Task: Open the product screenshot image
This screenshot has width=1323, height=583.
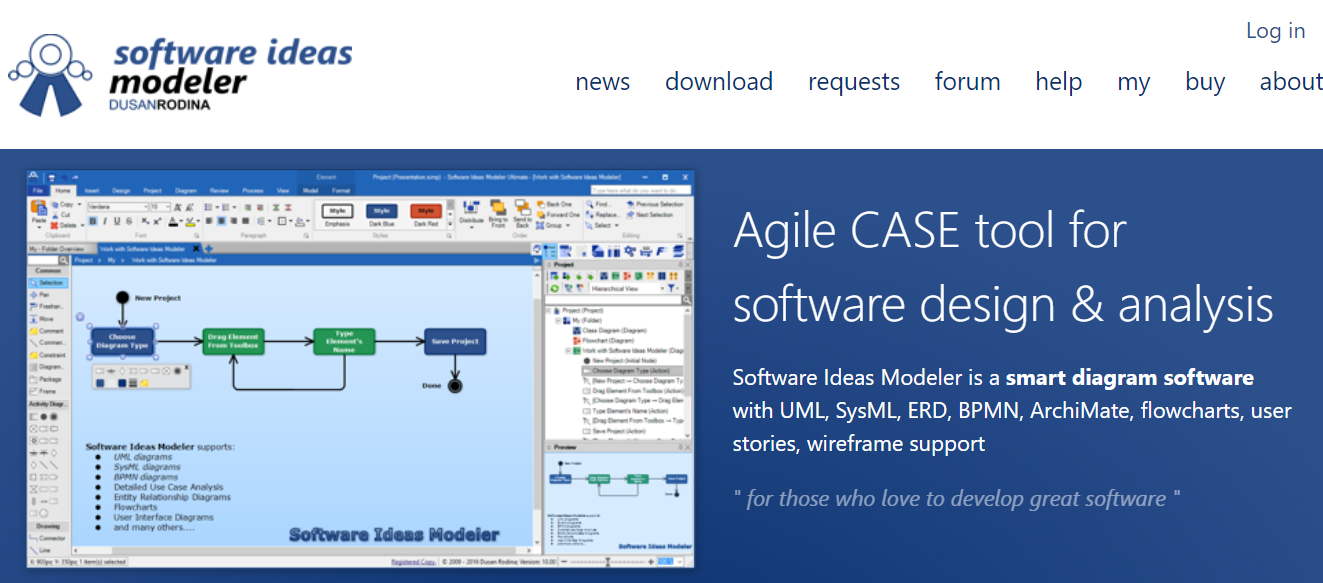Action: 360,369
